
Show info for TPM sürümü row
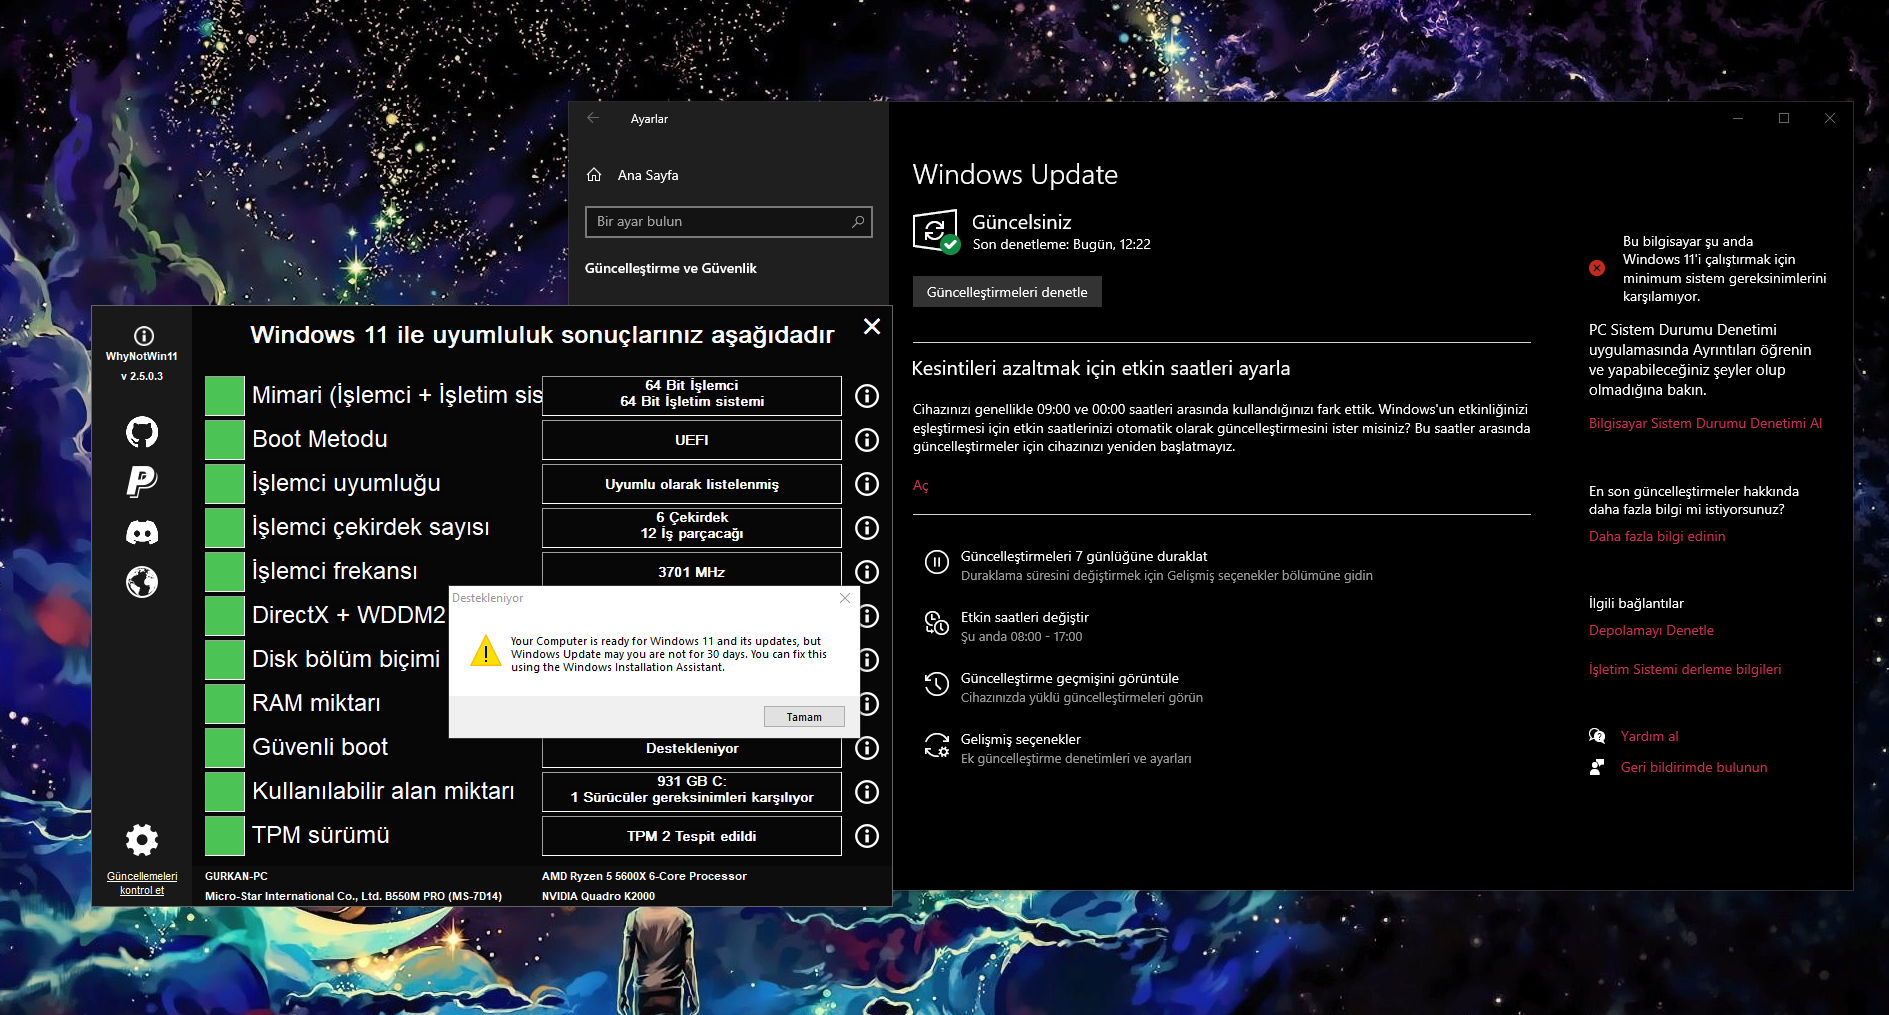[867, 836]
